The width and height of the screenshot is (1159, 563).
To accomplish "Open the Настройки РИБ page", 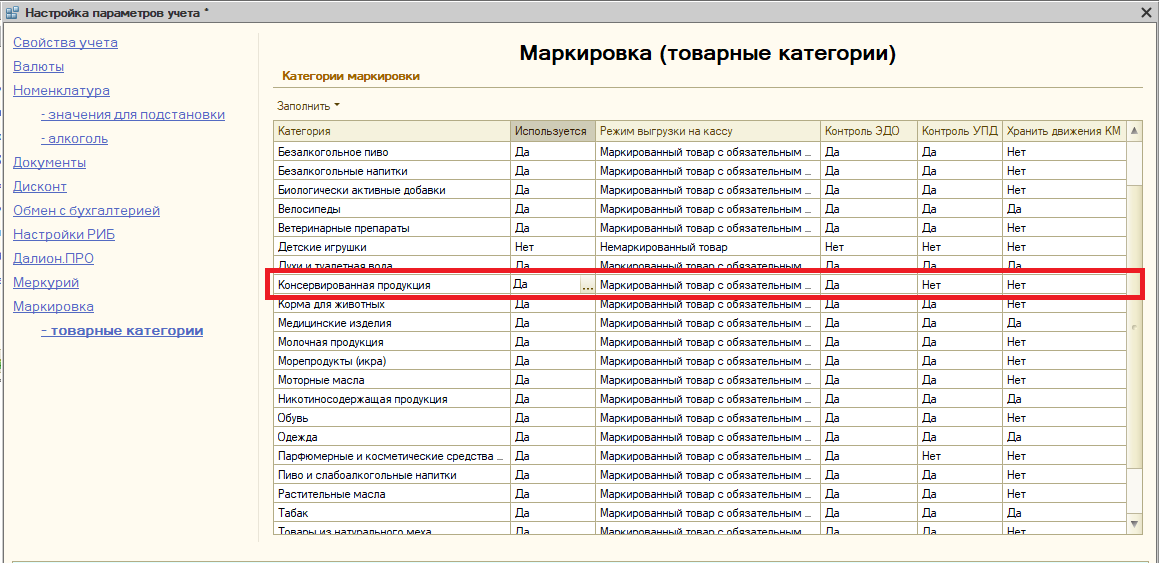I will click(x=57, y=235).
